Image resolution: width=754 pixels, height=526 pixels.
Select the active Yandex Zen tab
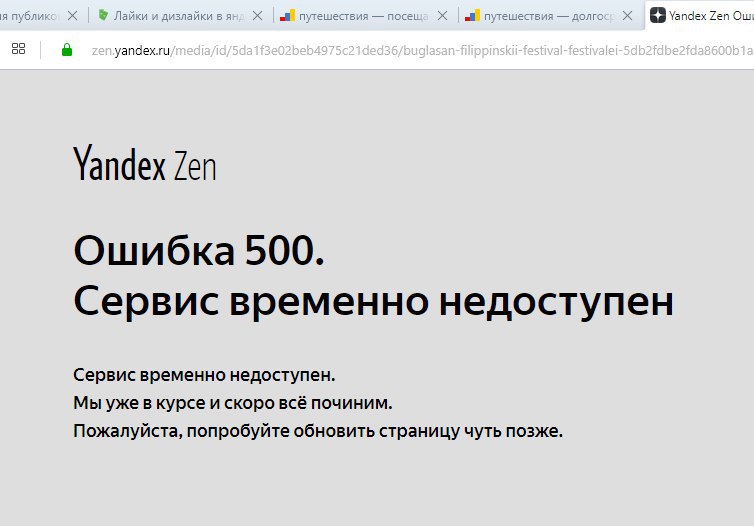click(x=700, y=16)
